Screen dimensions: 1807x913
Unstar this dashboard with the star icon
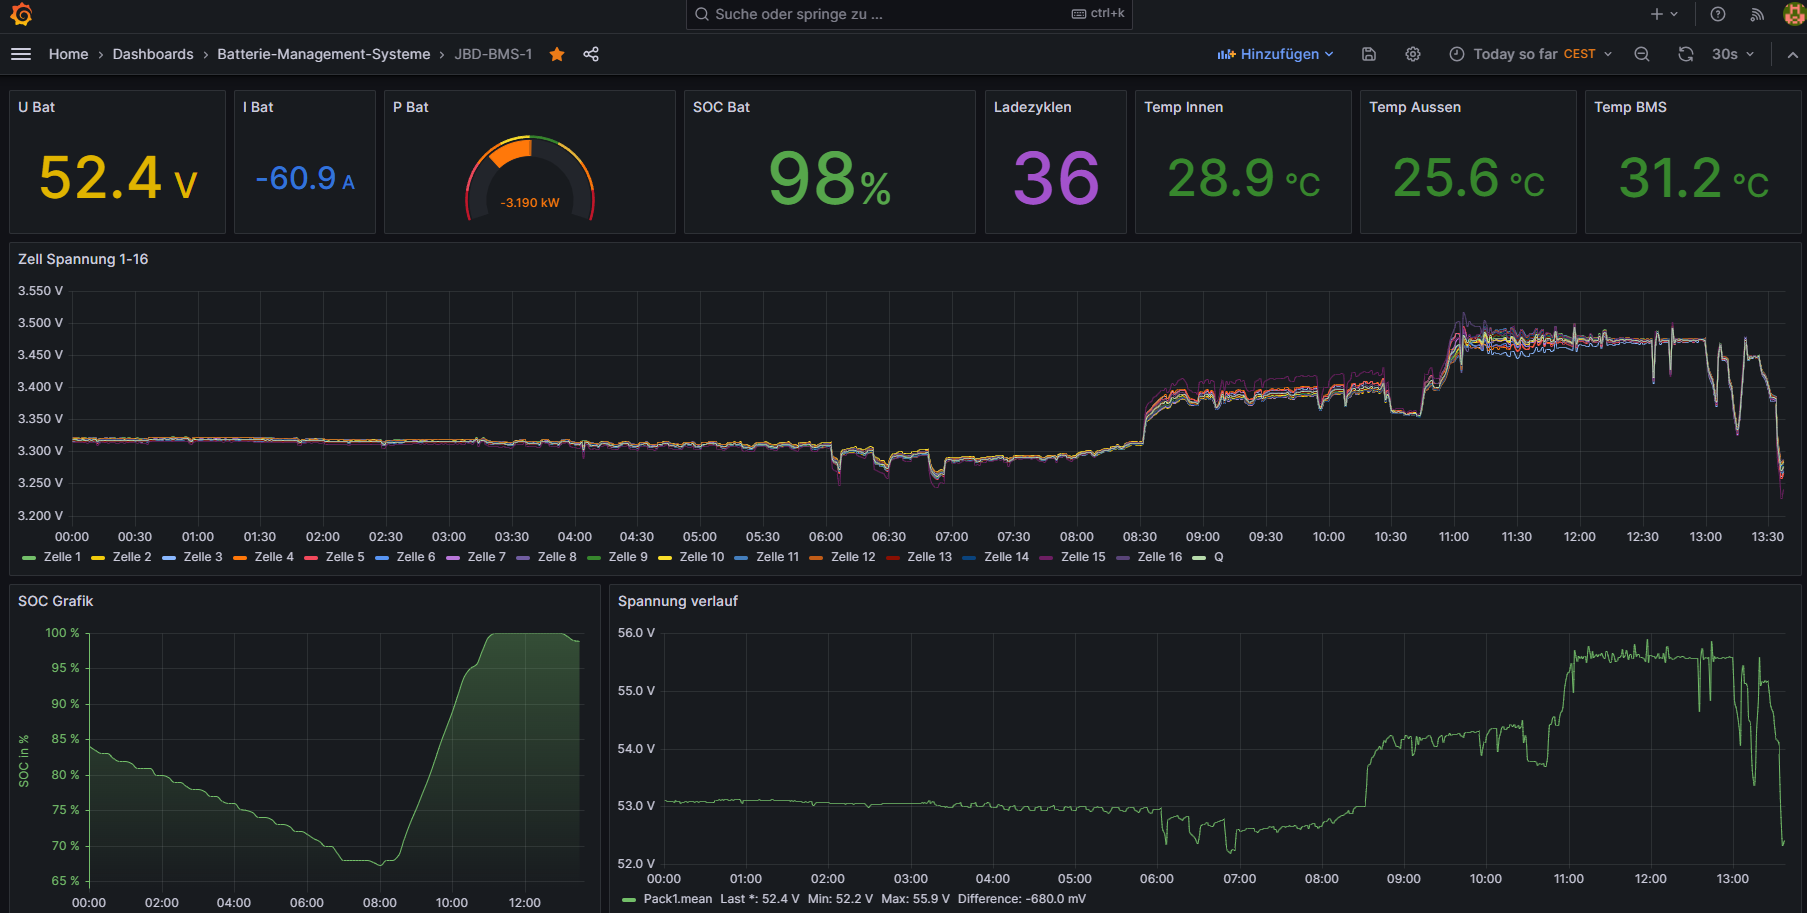pyautogui.click(x=557, y=54)
